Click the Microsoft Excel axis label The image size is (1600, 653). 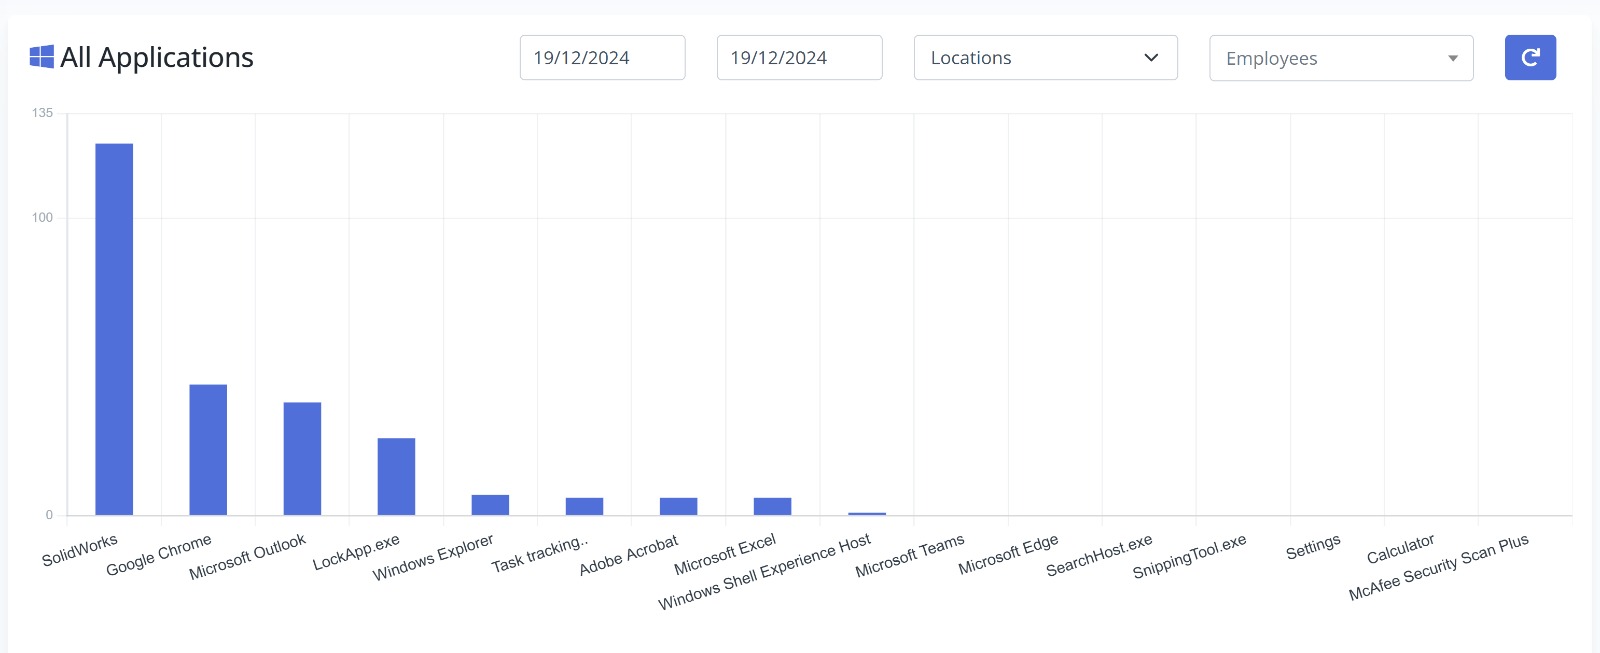(x=725, y=554)
